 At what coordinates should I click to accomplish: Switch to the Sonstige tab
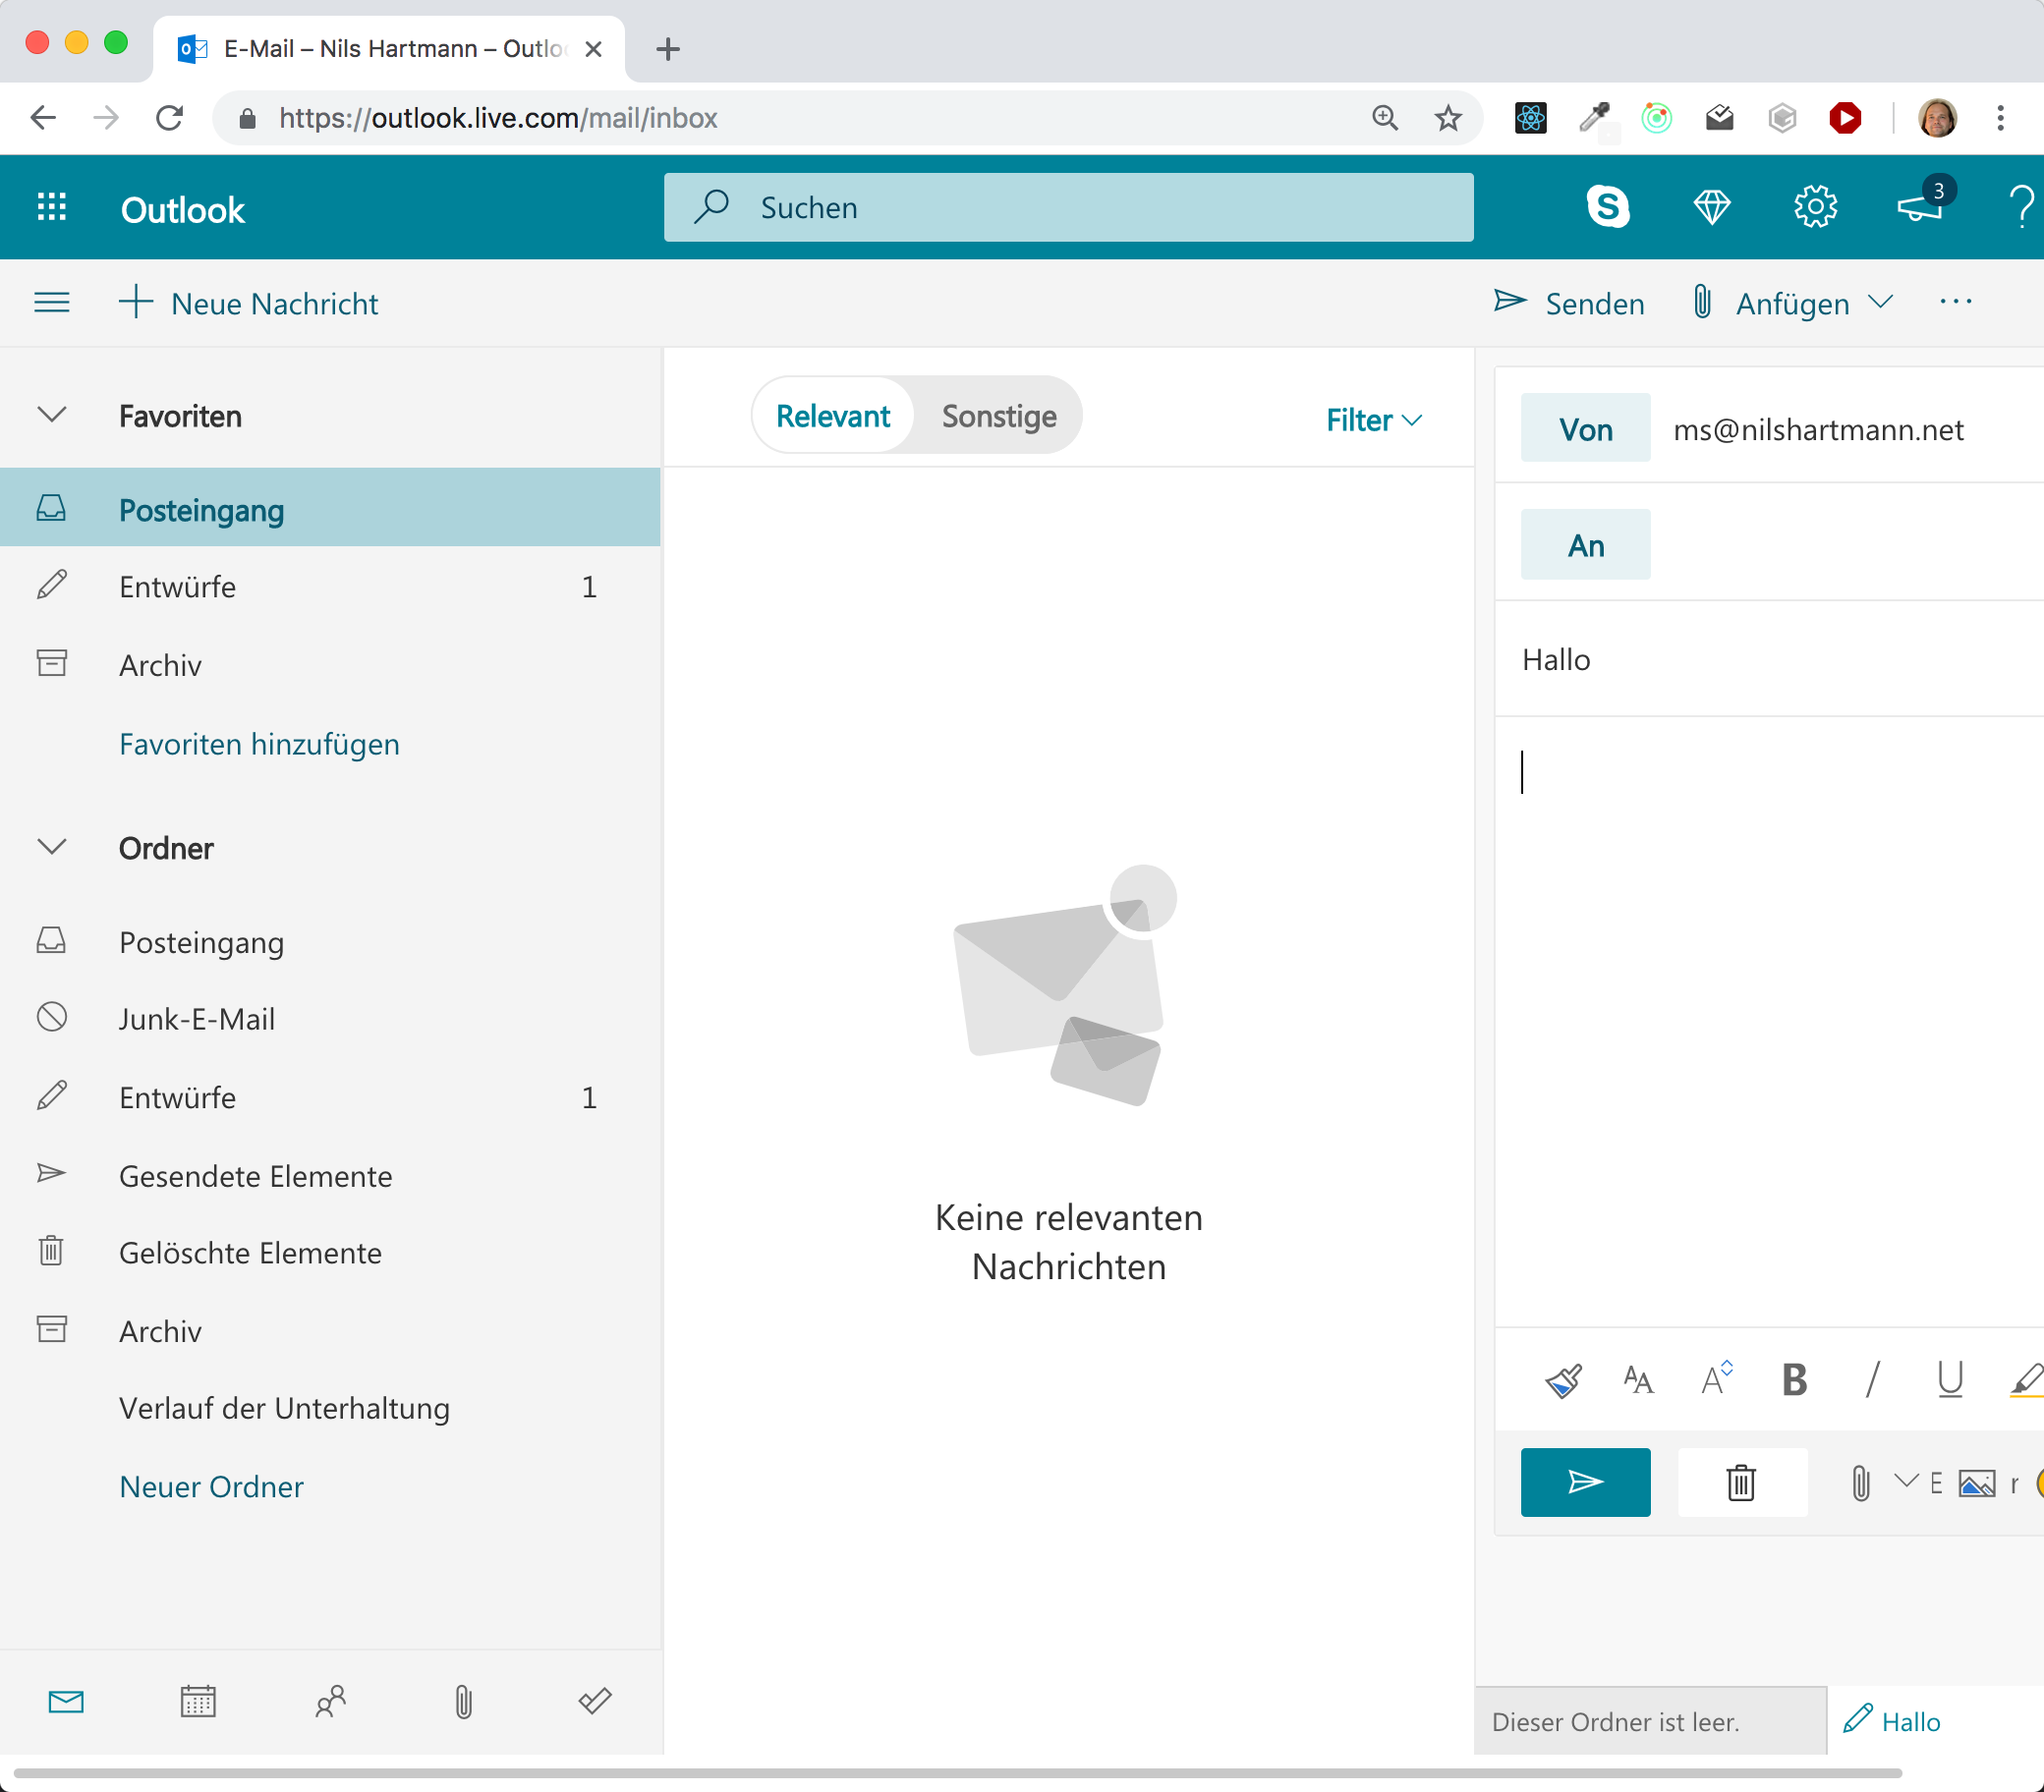point(999,415)
